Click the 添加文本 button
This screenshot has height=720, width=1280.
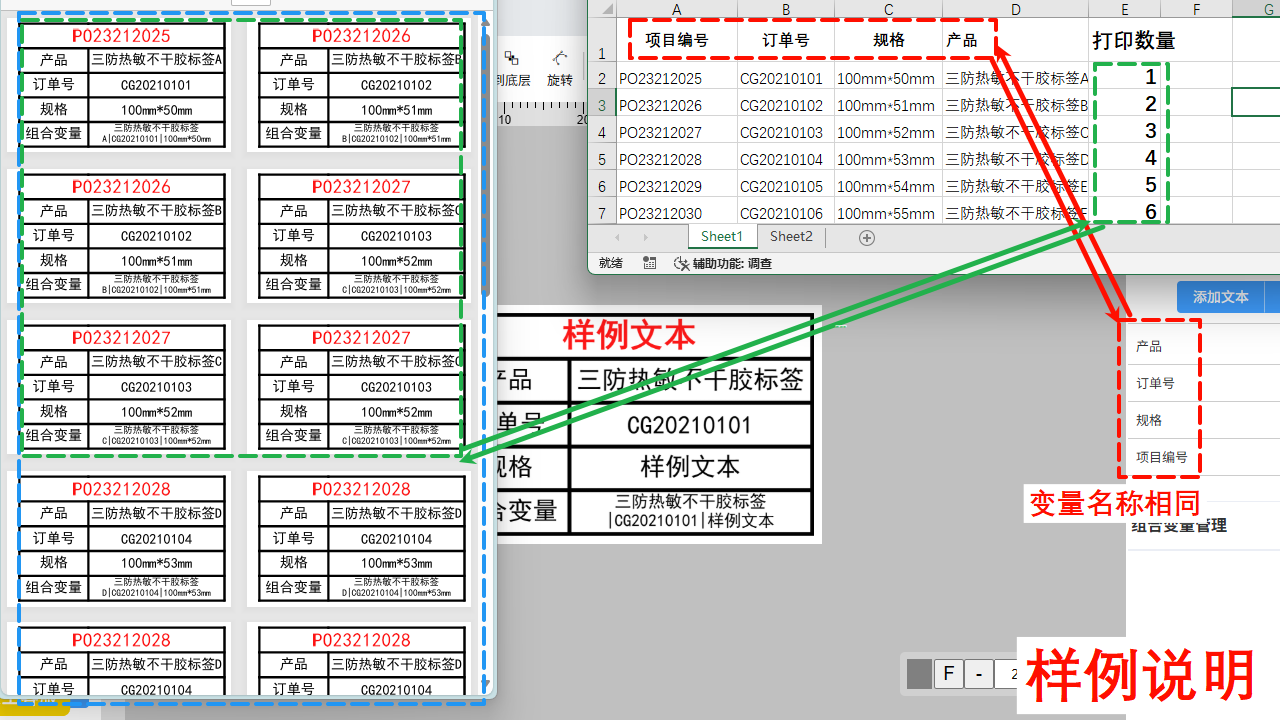pos(1221,297)
